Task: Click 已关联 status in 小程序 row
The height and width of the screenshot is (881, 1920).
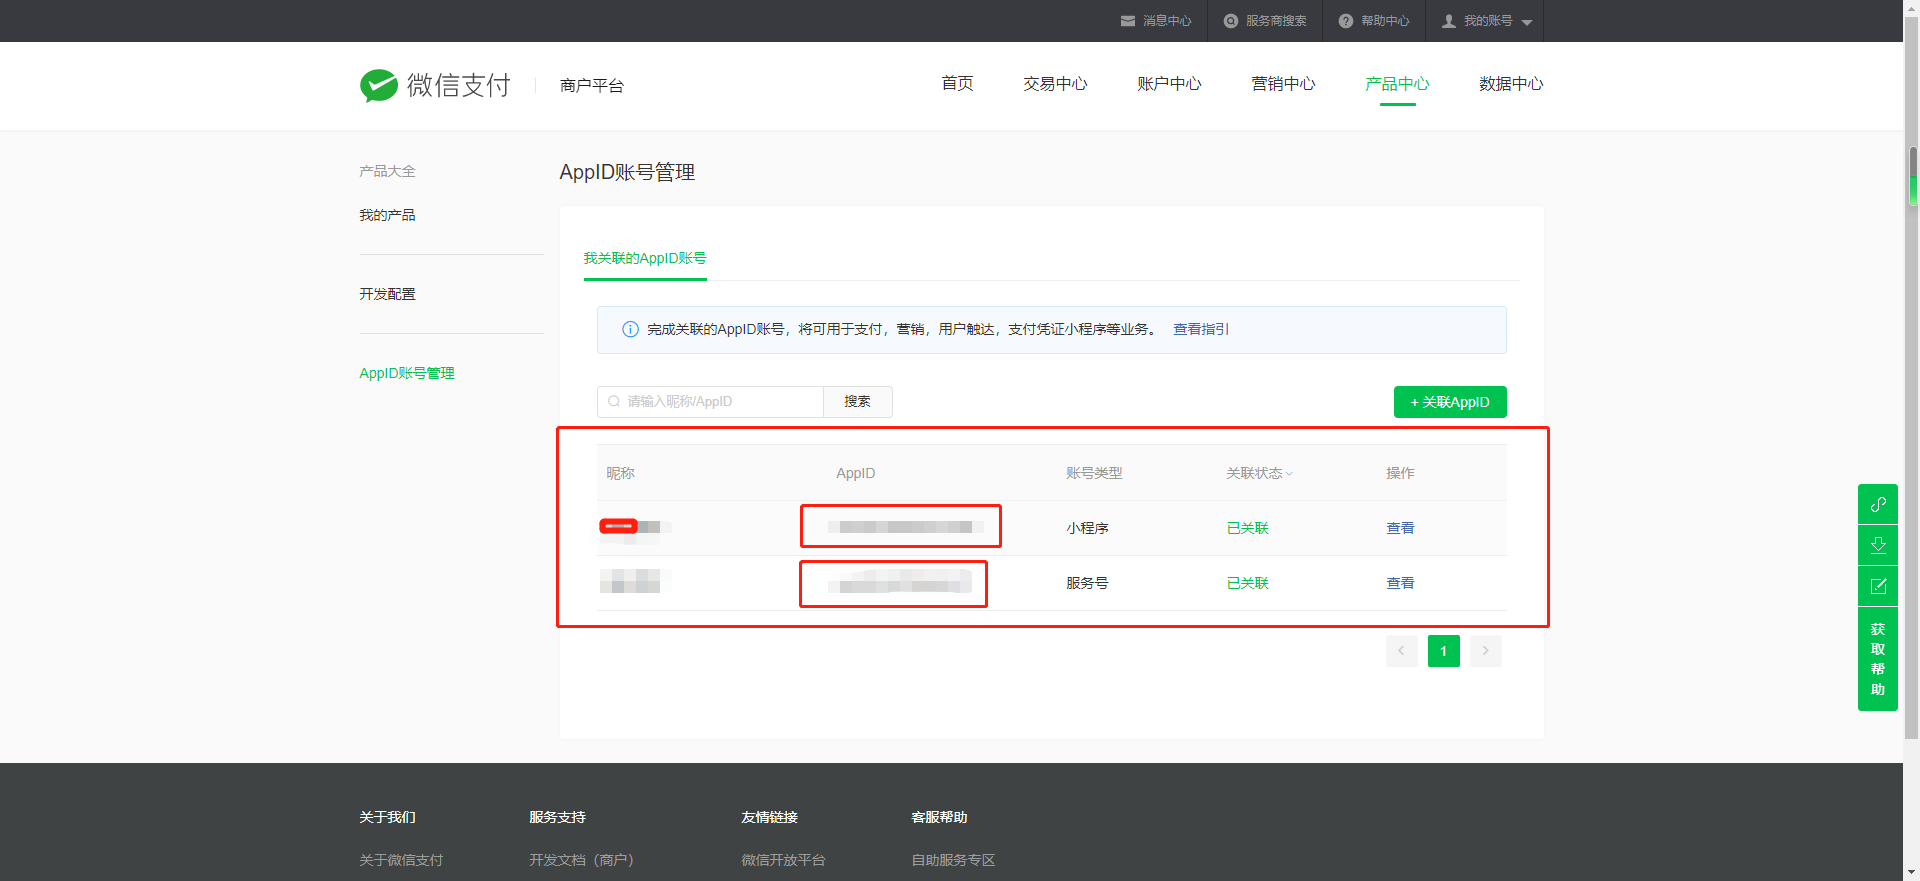Action: pyautogui.click(x=1247, y=528)
